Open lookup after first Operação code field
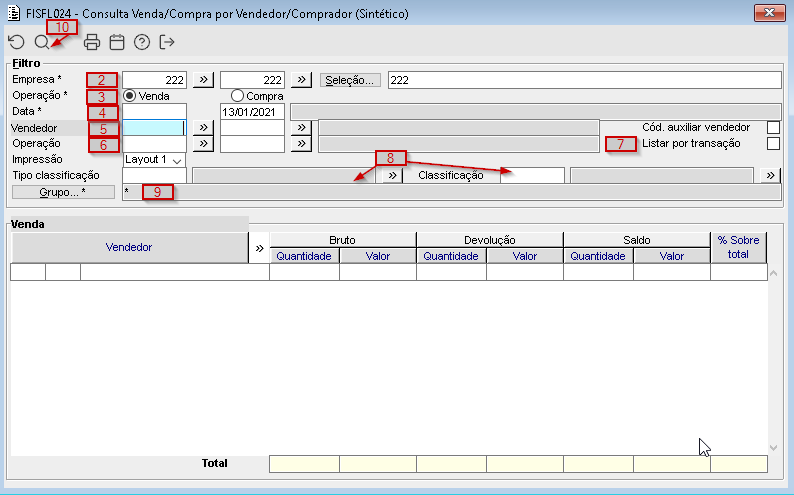The width and height of the screenshot is (794, 495). [204, 144]
